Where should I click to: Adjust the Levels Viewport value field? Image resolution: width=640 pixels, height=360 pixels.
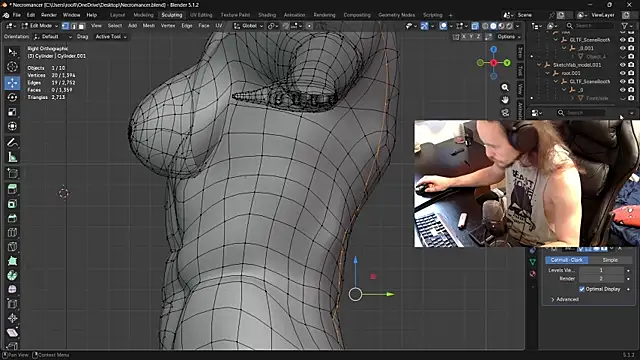tap(601, 270)
